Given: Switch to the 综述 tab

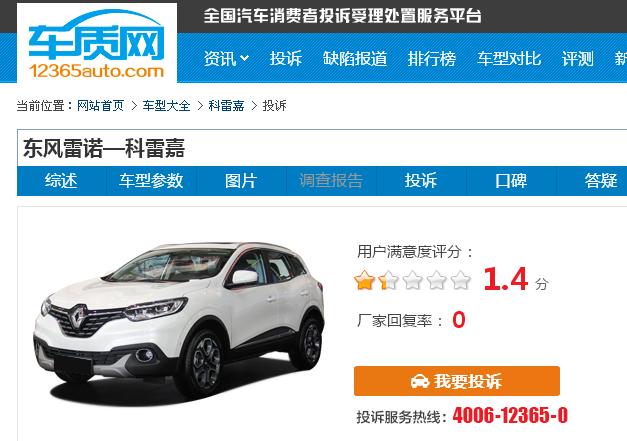Looking at the screenshot, I should point(61,181).
